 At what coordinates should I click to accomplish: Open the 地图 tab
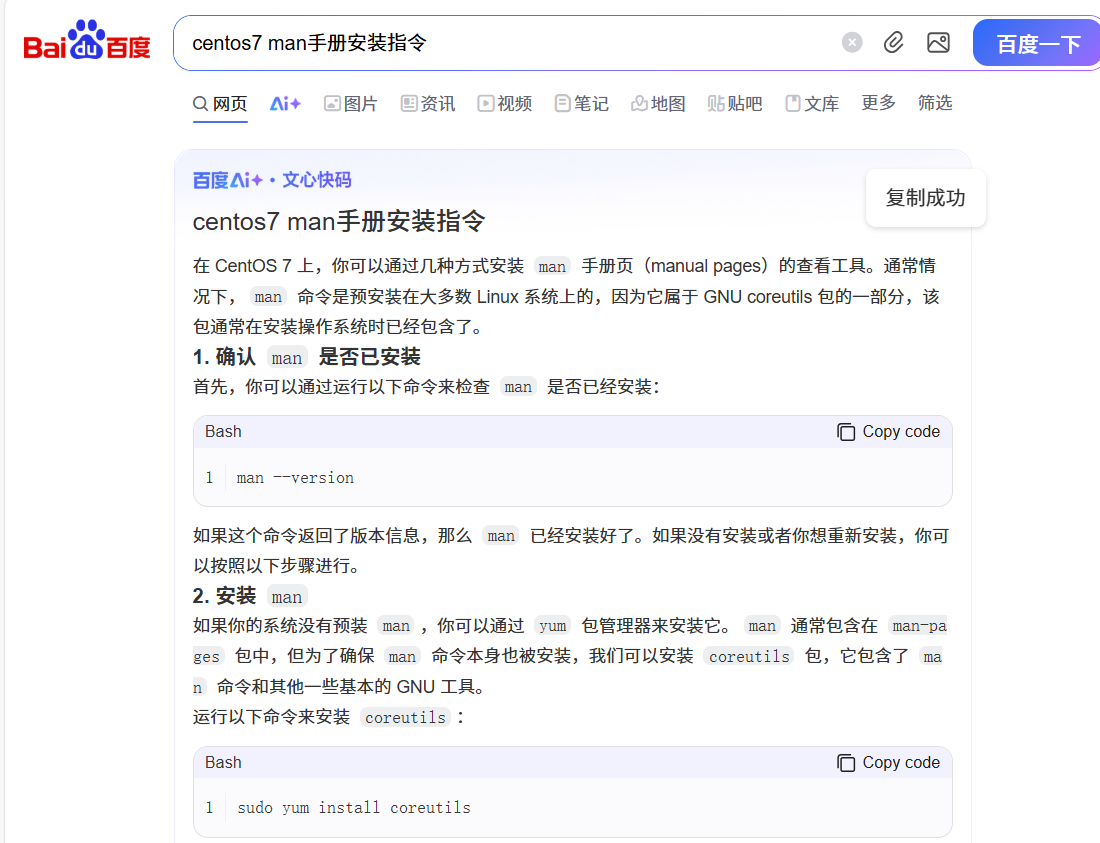click(658, 104)
